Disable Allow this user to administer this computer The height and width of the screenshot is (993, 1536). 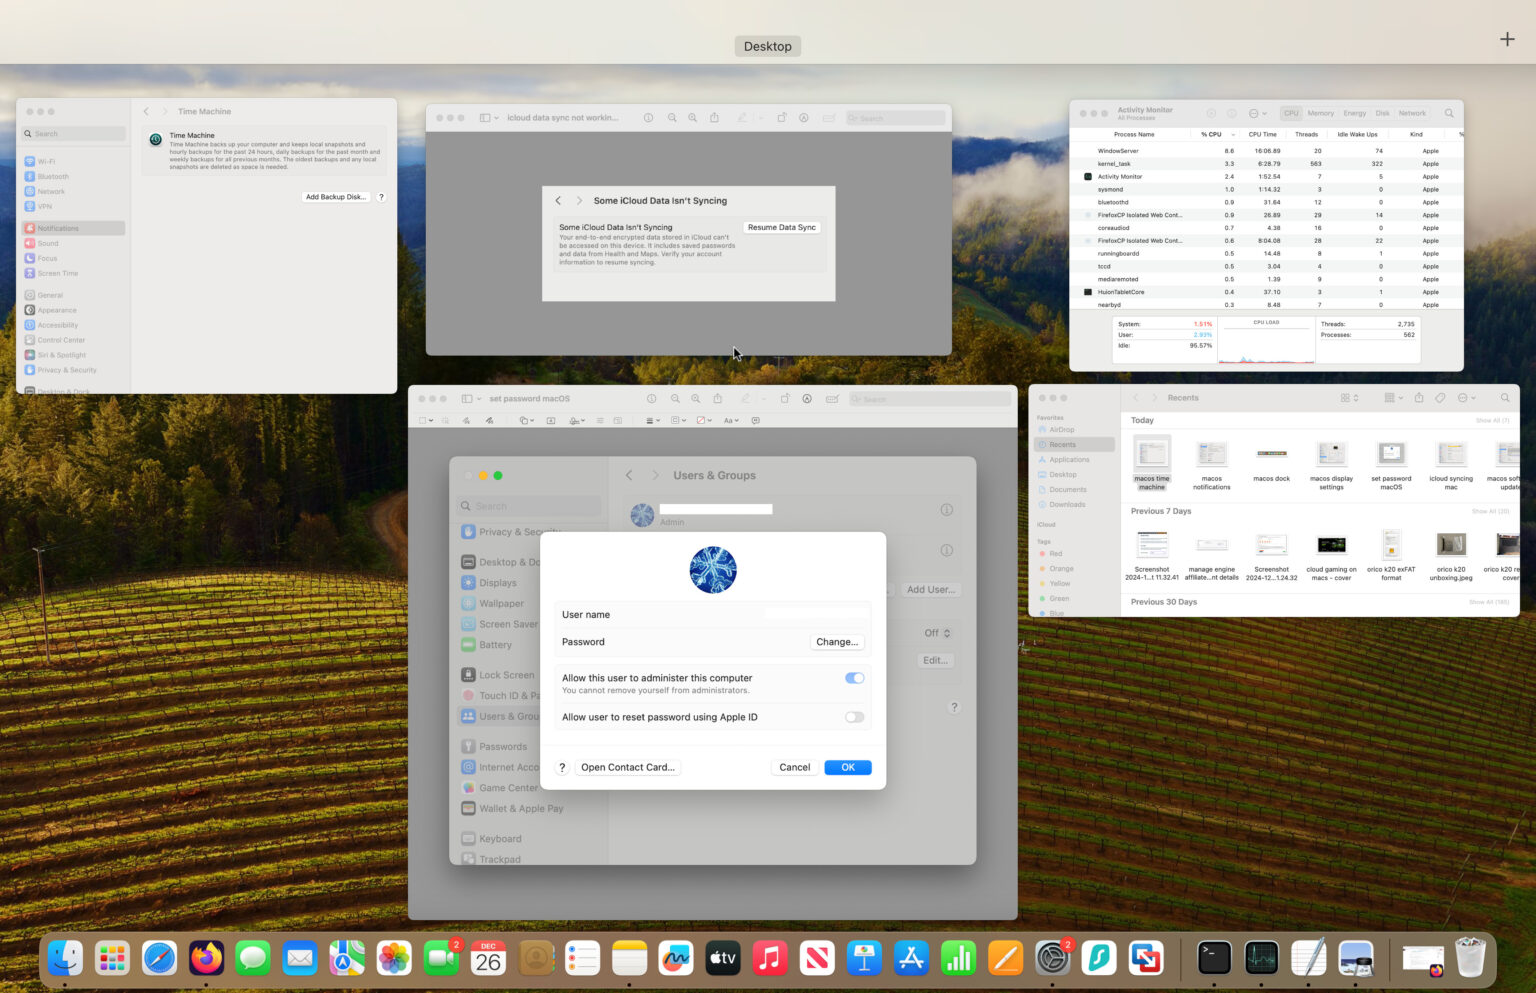coord(854,678)
